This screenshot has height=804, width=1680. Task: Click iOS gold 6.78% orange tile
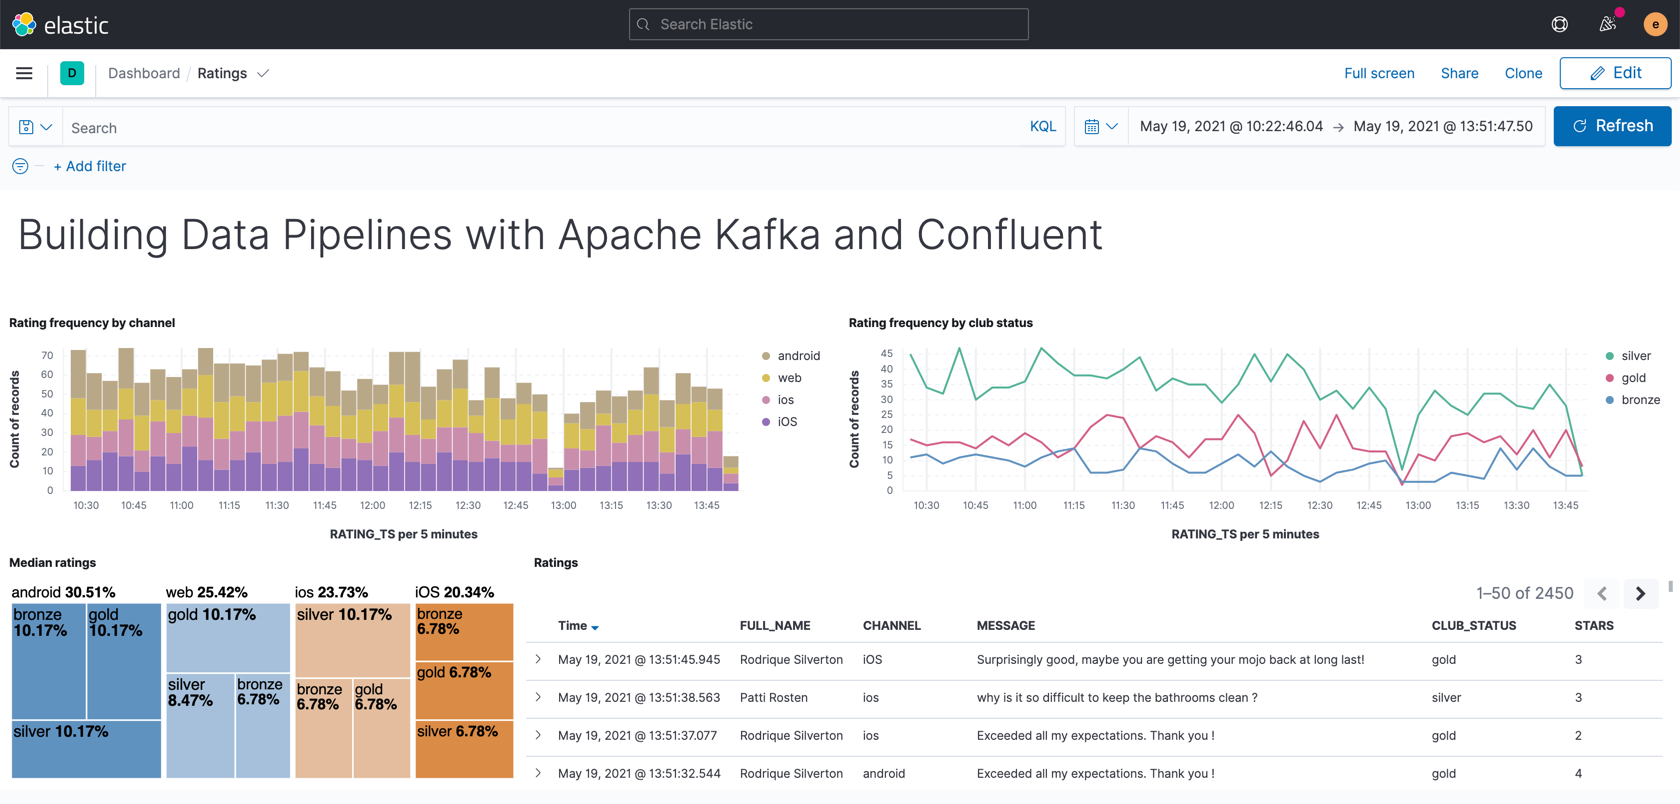pyautogui.click(x=464, y=690)
